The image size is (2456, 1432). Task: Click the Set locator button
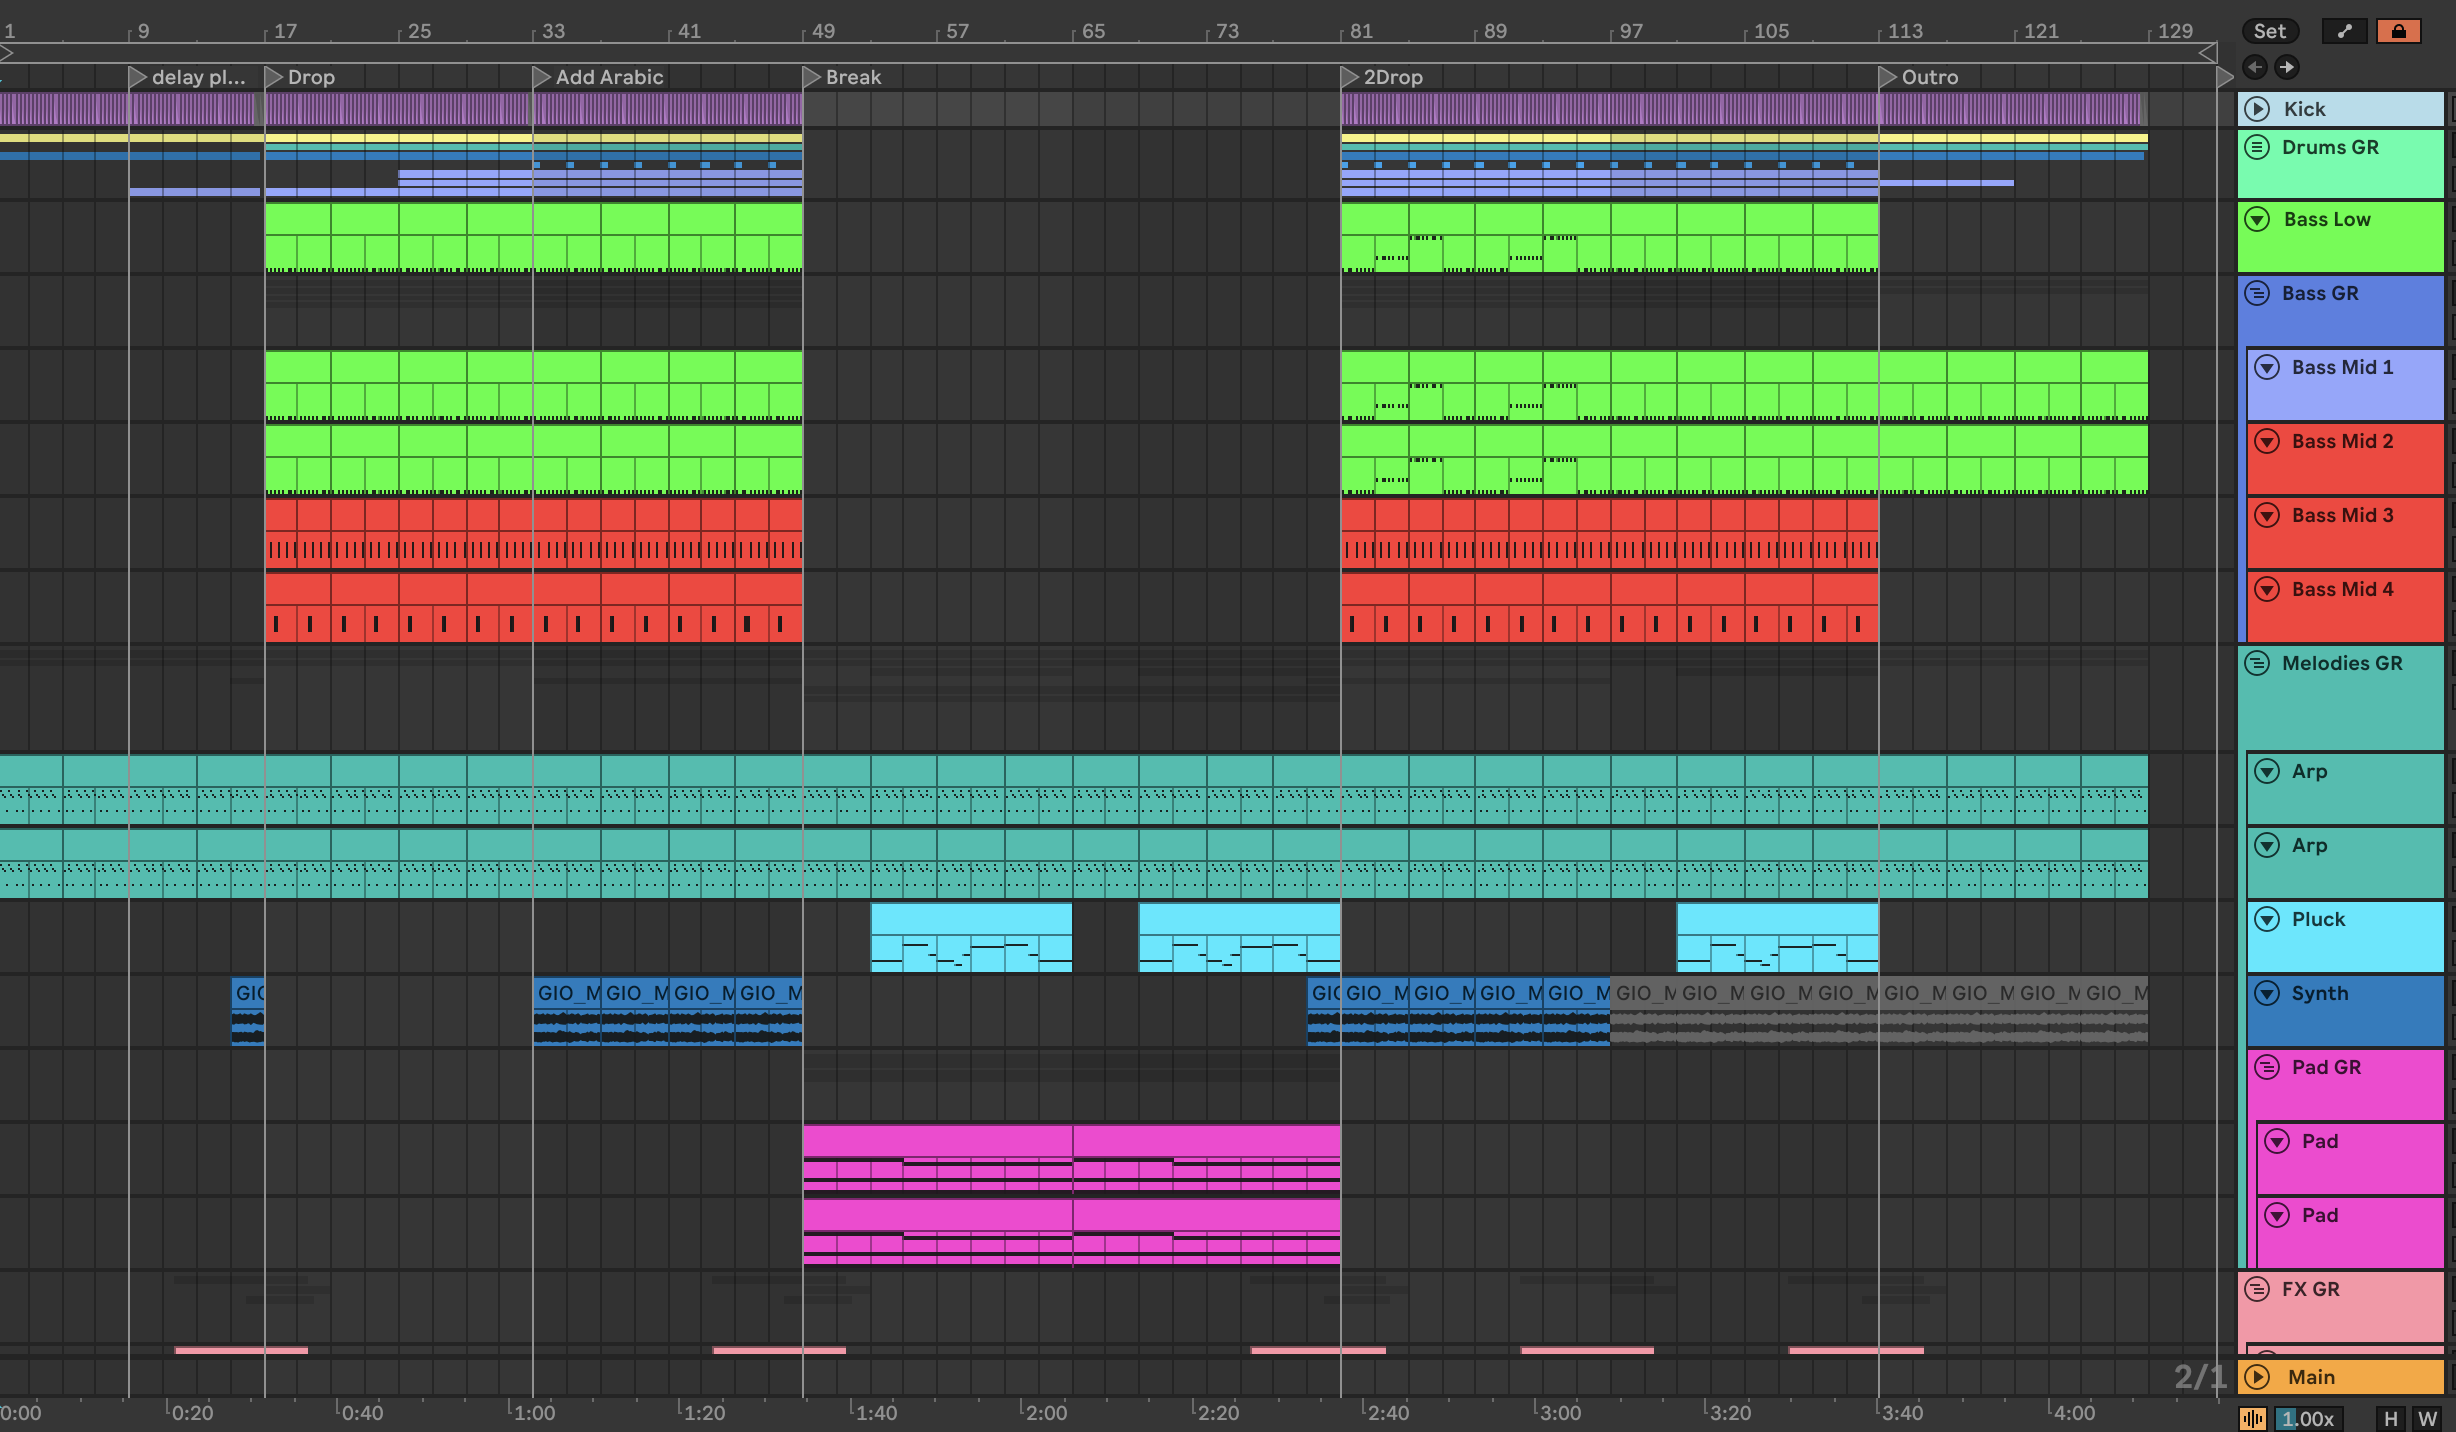click(2269, 31)
